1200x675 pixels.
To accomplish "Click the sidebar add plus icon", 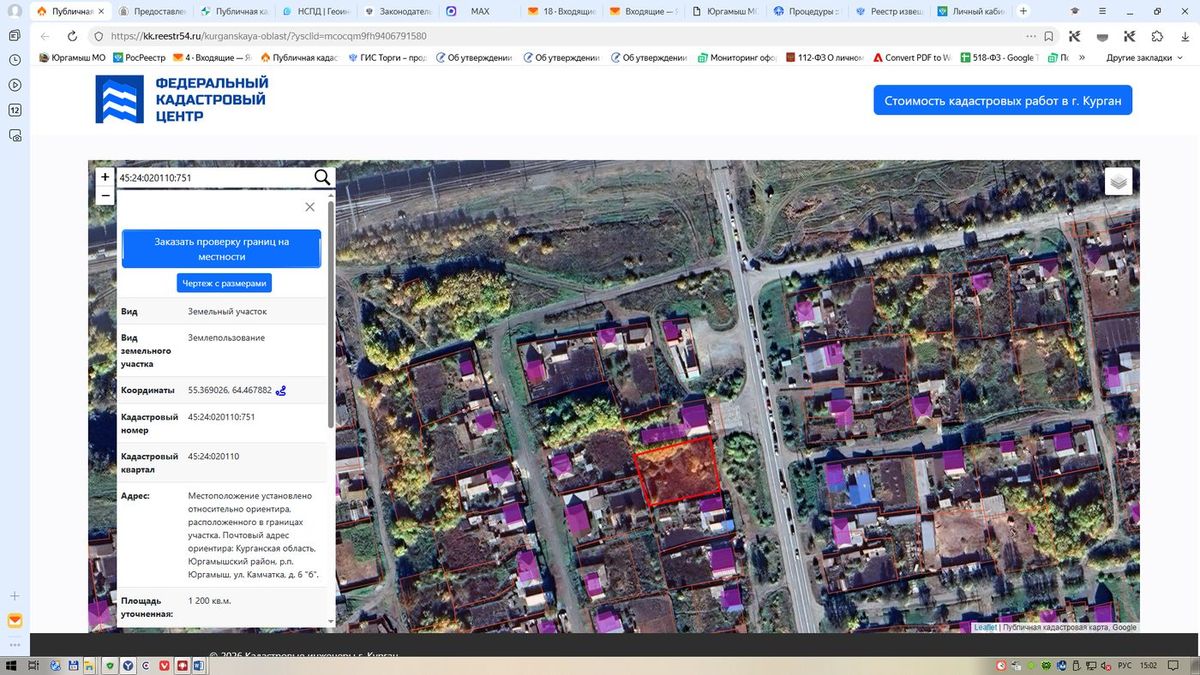I will click(x=15, y=596).
